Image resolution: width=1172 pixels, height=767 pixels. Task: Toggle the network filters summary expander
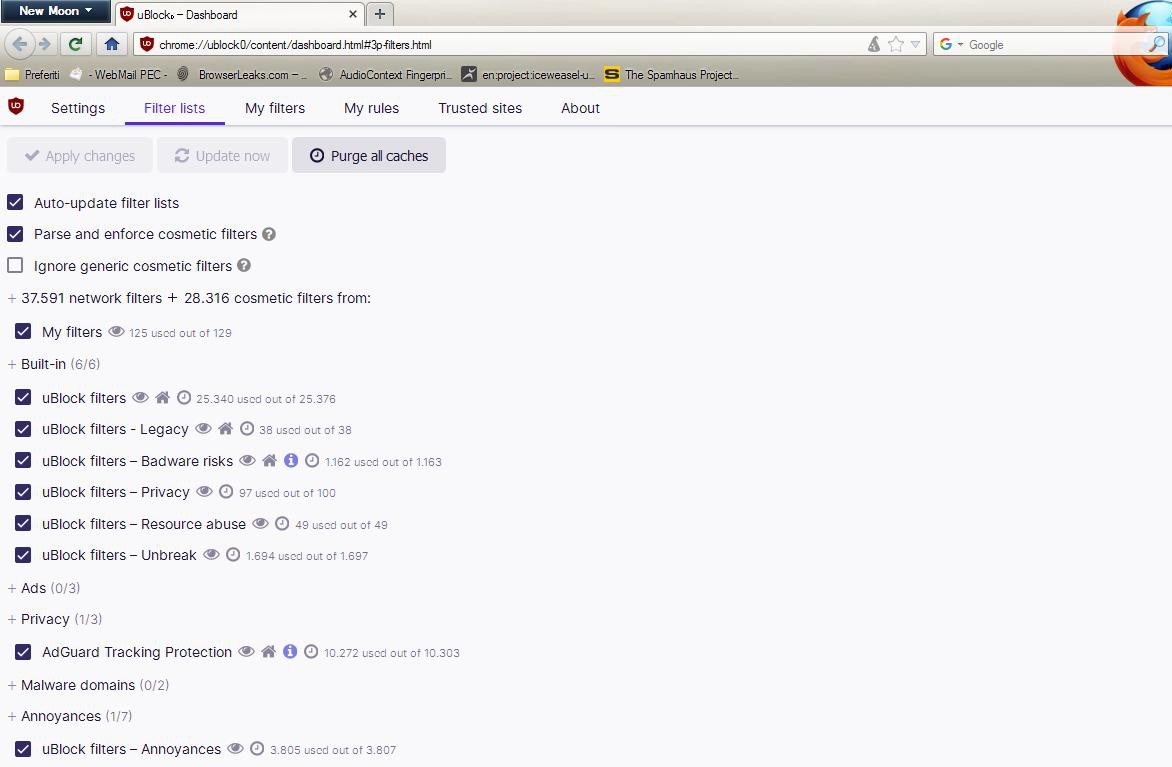(11, 298)
